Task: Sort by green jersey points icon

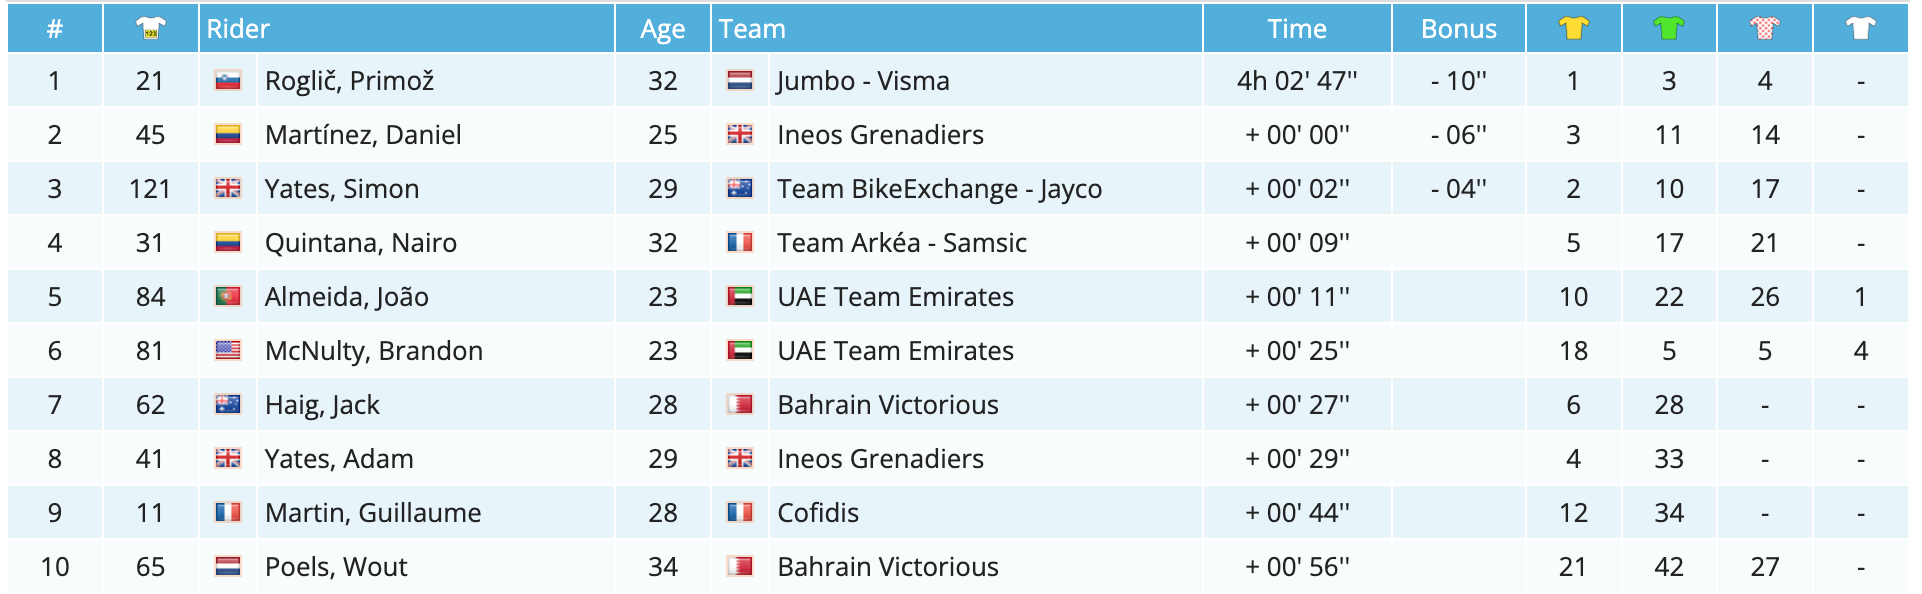Action: pos(1668,28)
